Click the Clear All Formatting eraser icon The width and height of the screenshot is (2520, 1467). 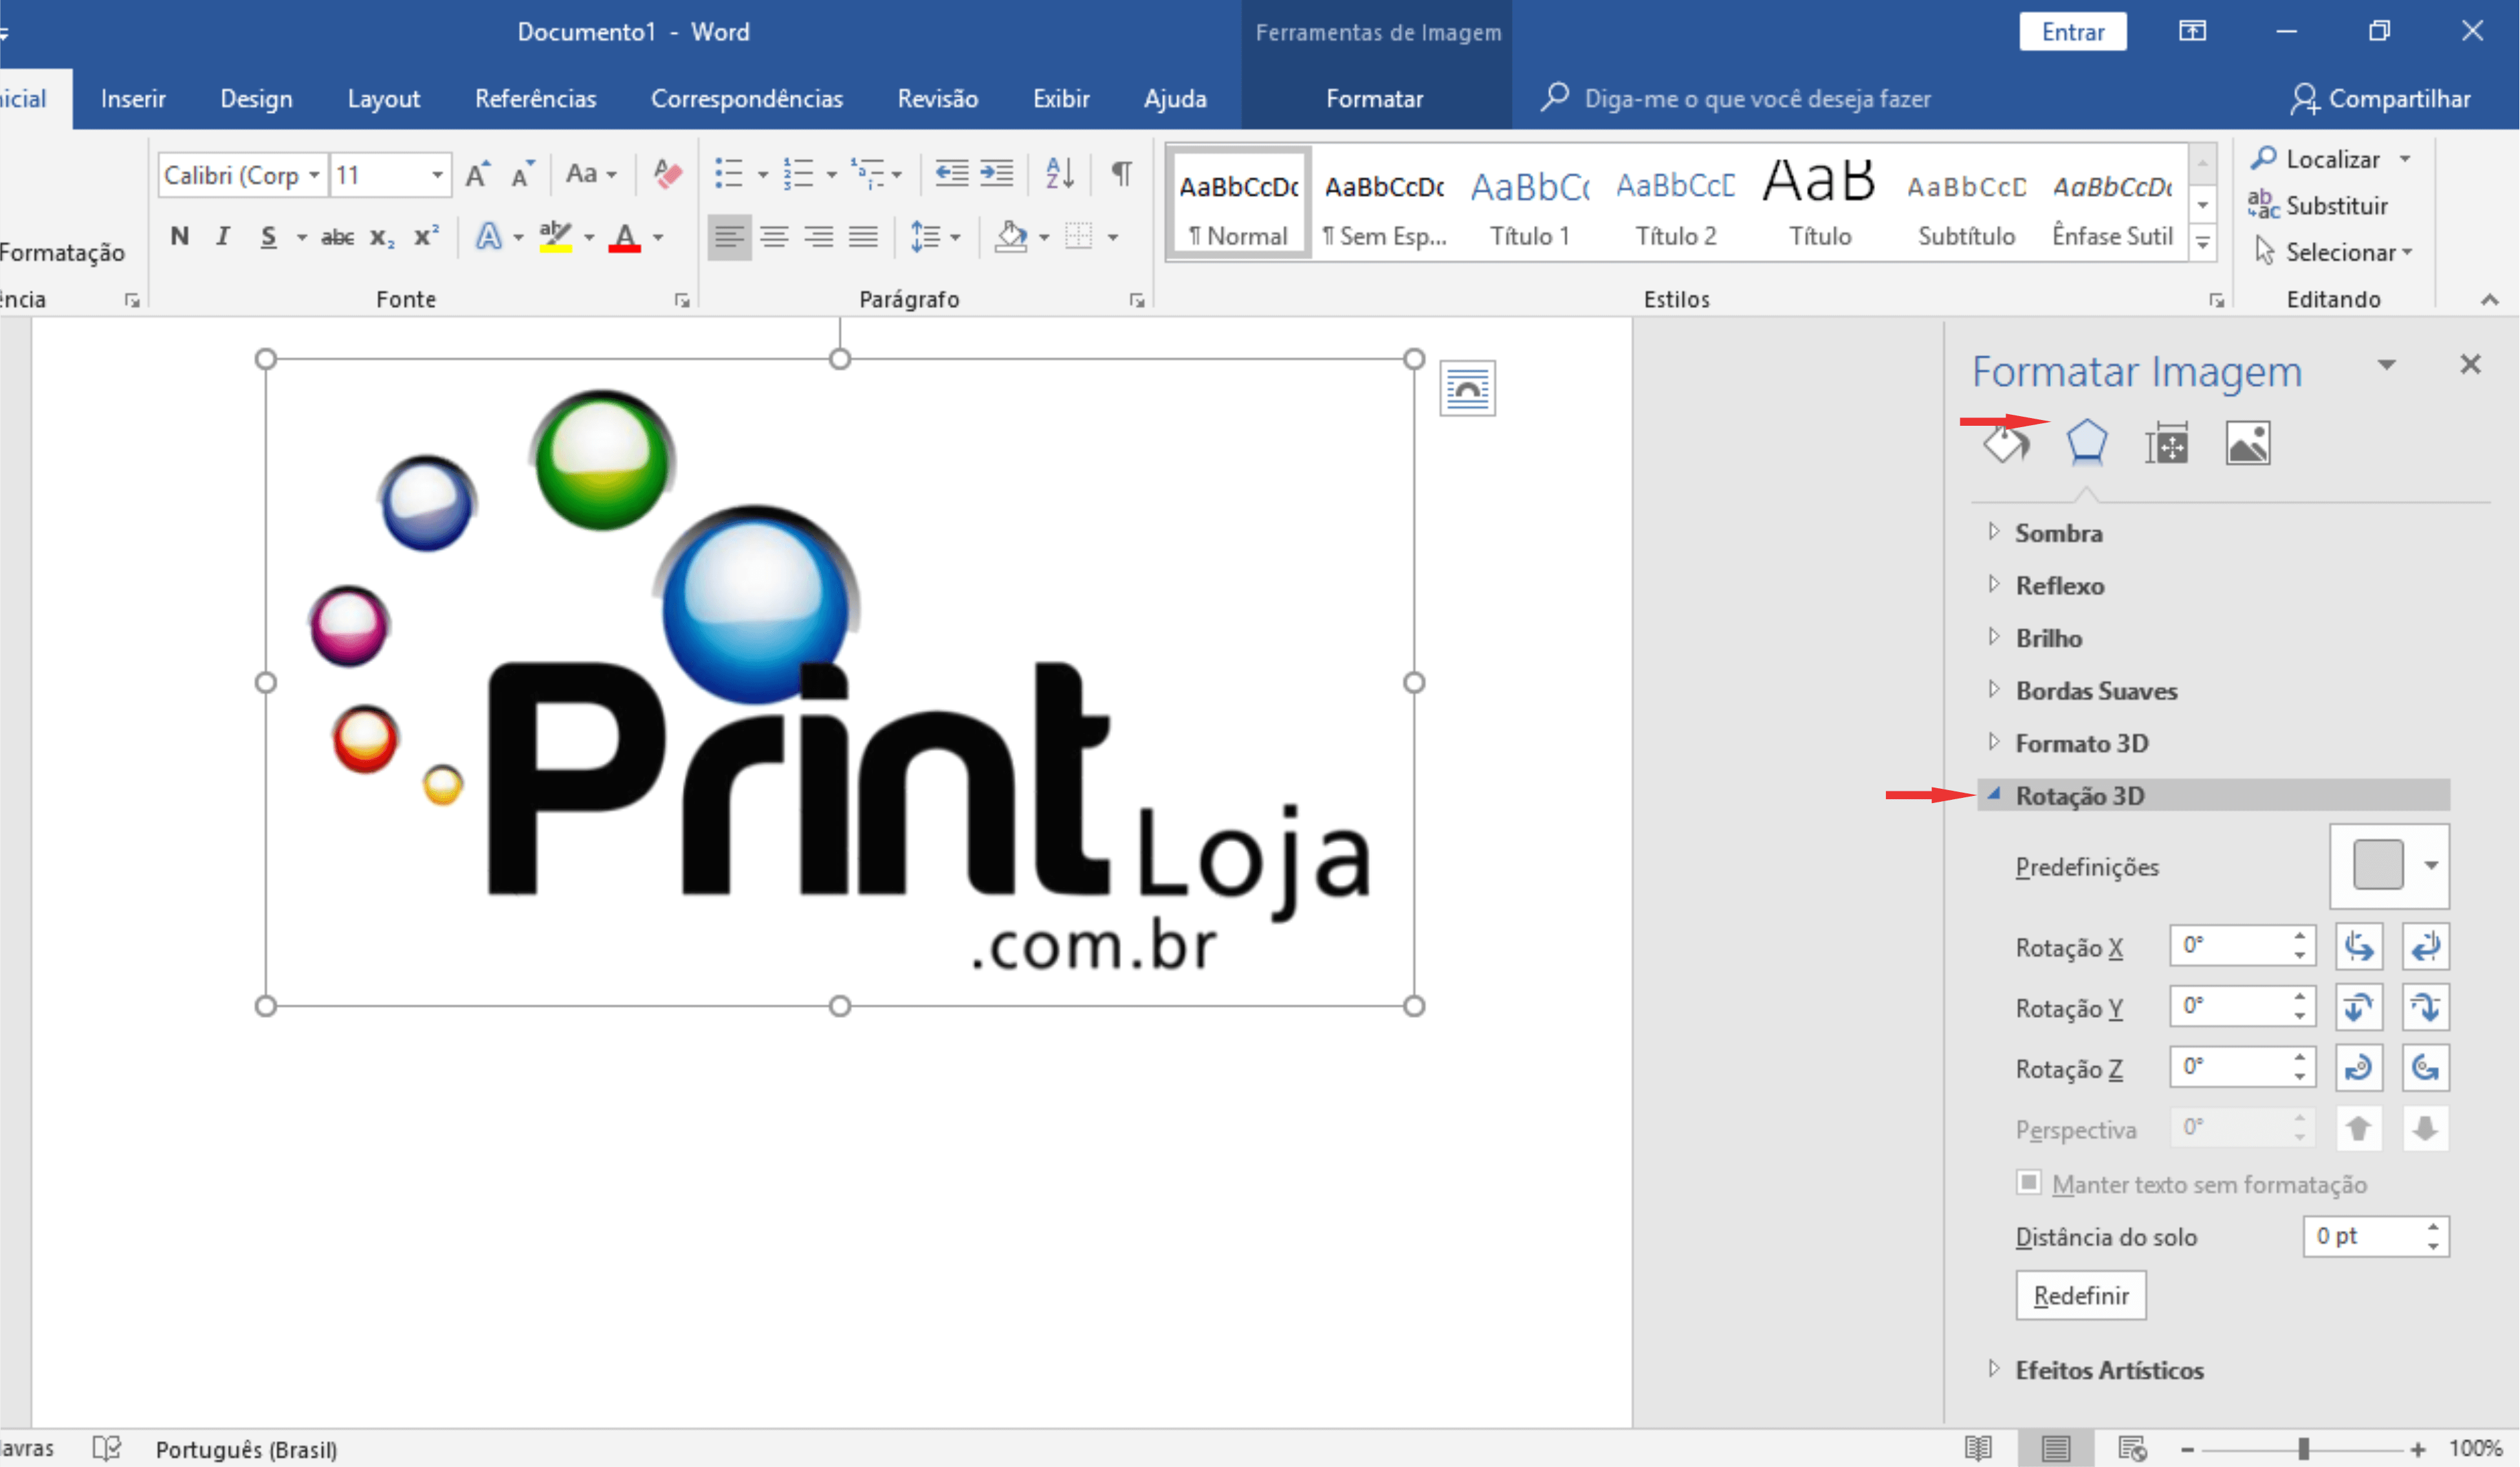tap(667, 174)
